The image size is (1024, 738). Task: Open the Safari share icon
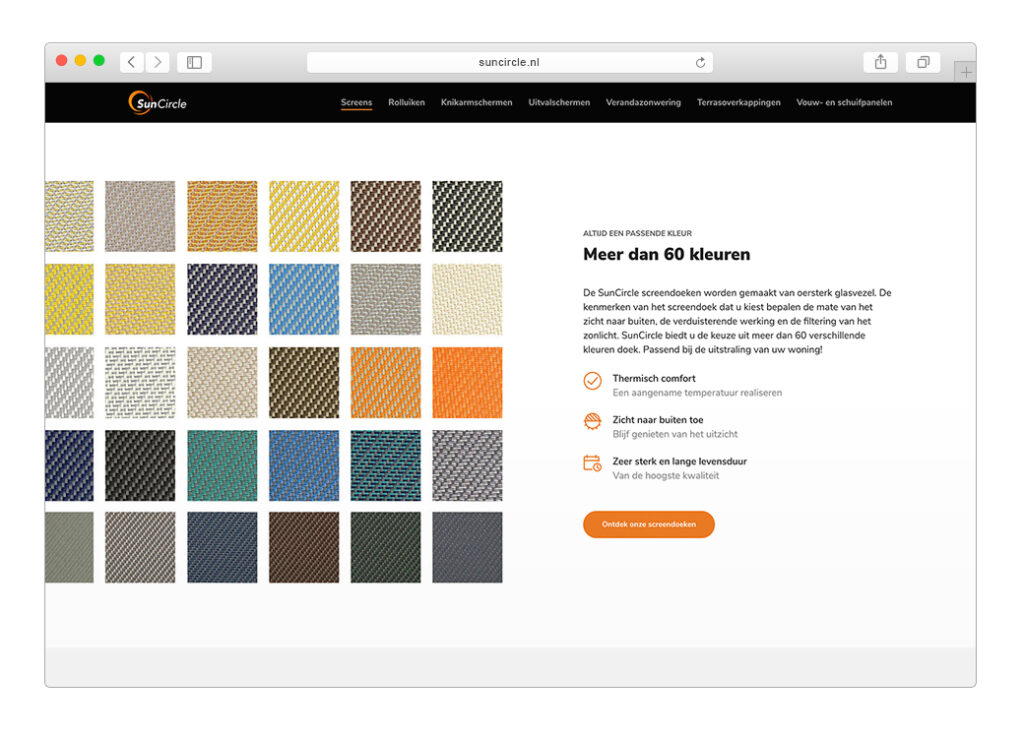point(880,61)
